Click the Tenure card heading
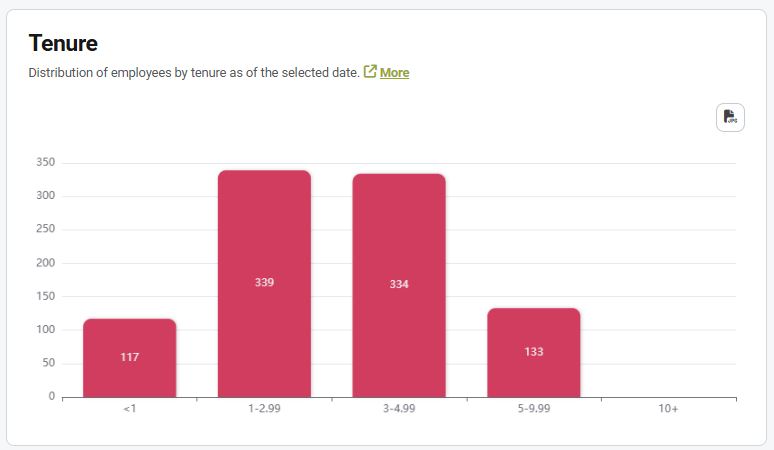Screen dimensions: 774x450 coord(63,43)
